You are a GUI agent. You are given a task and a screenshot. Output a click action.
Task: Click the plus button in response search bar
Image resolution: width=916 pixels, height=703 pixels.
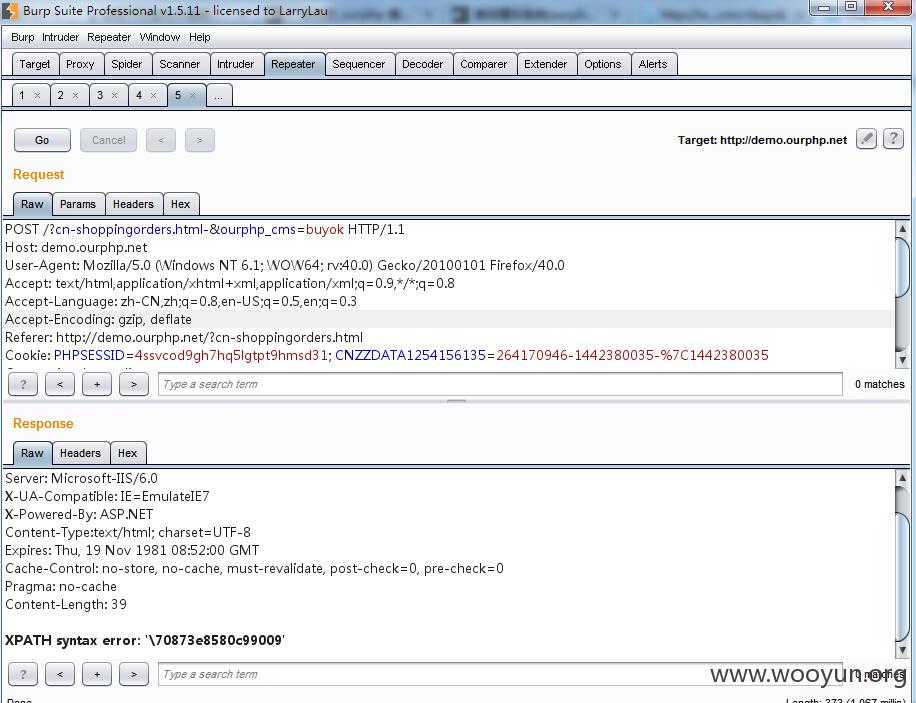pos(97,674)
